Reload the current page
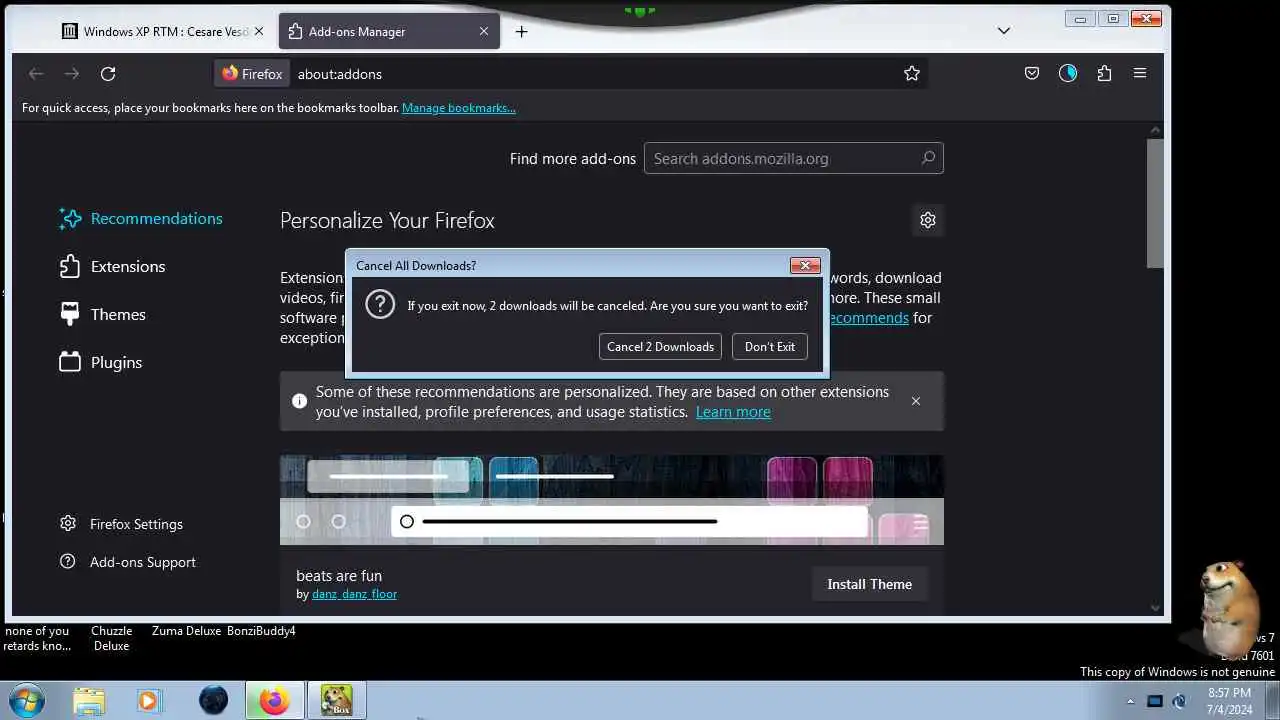Viewport: 1280px width, 720px height. [108, 73]
